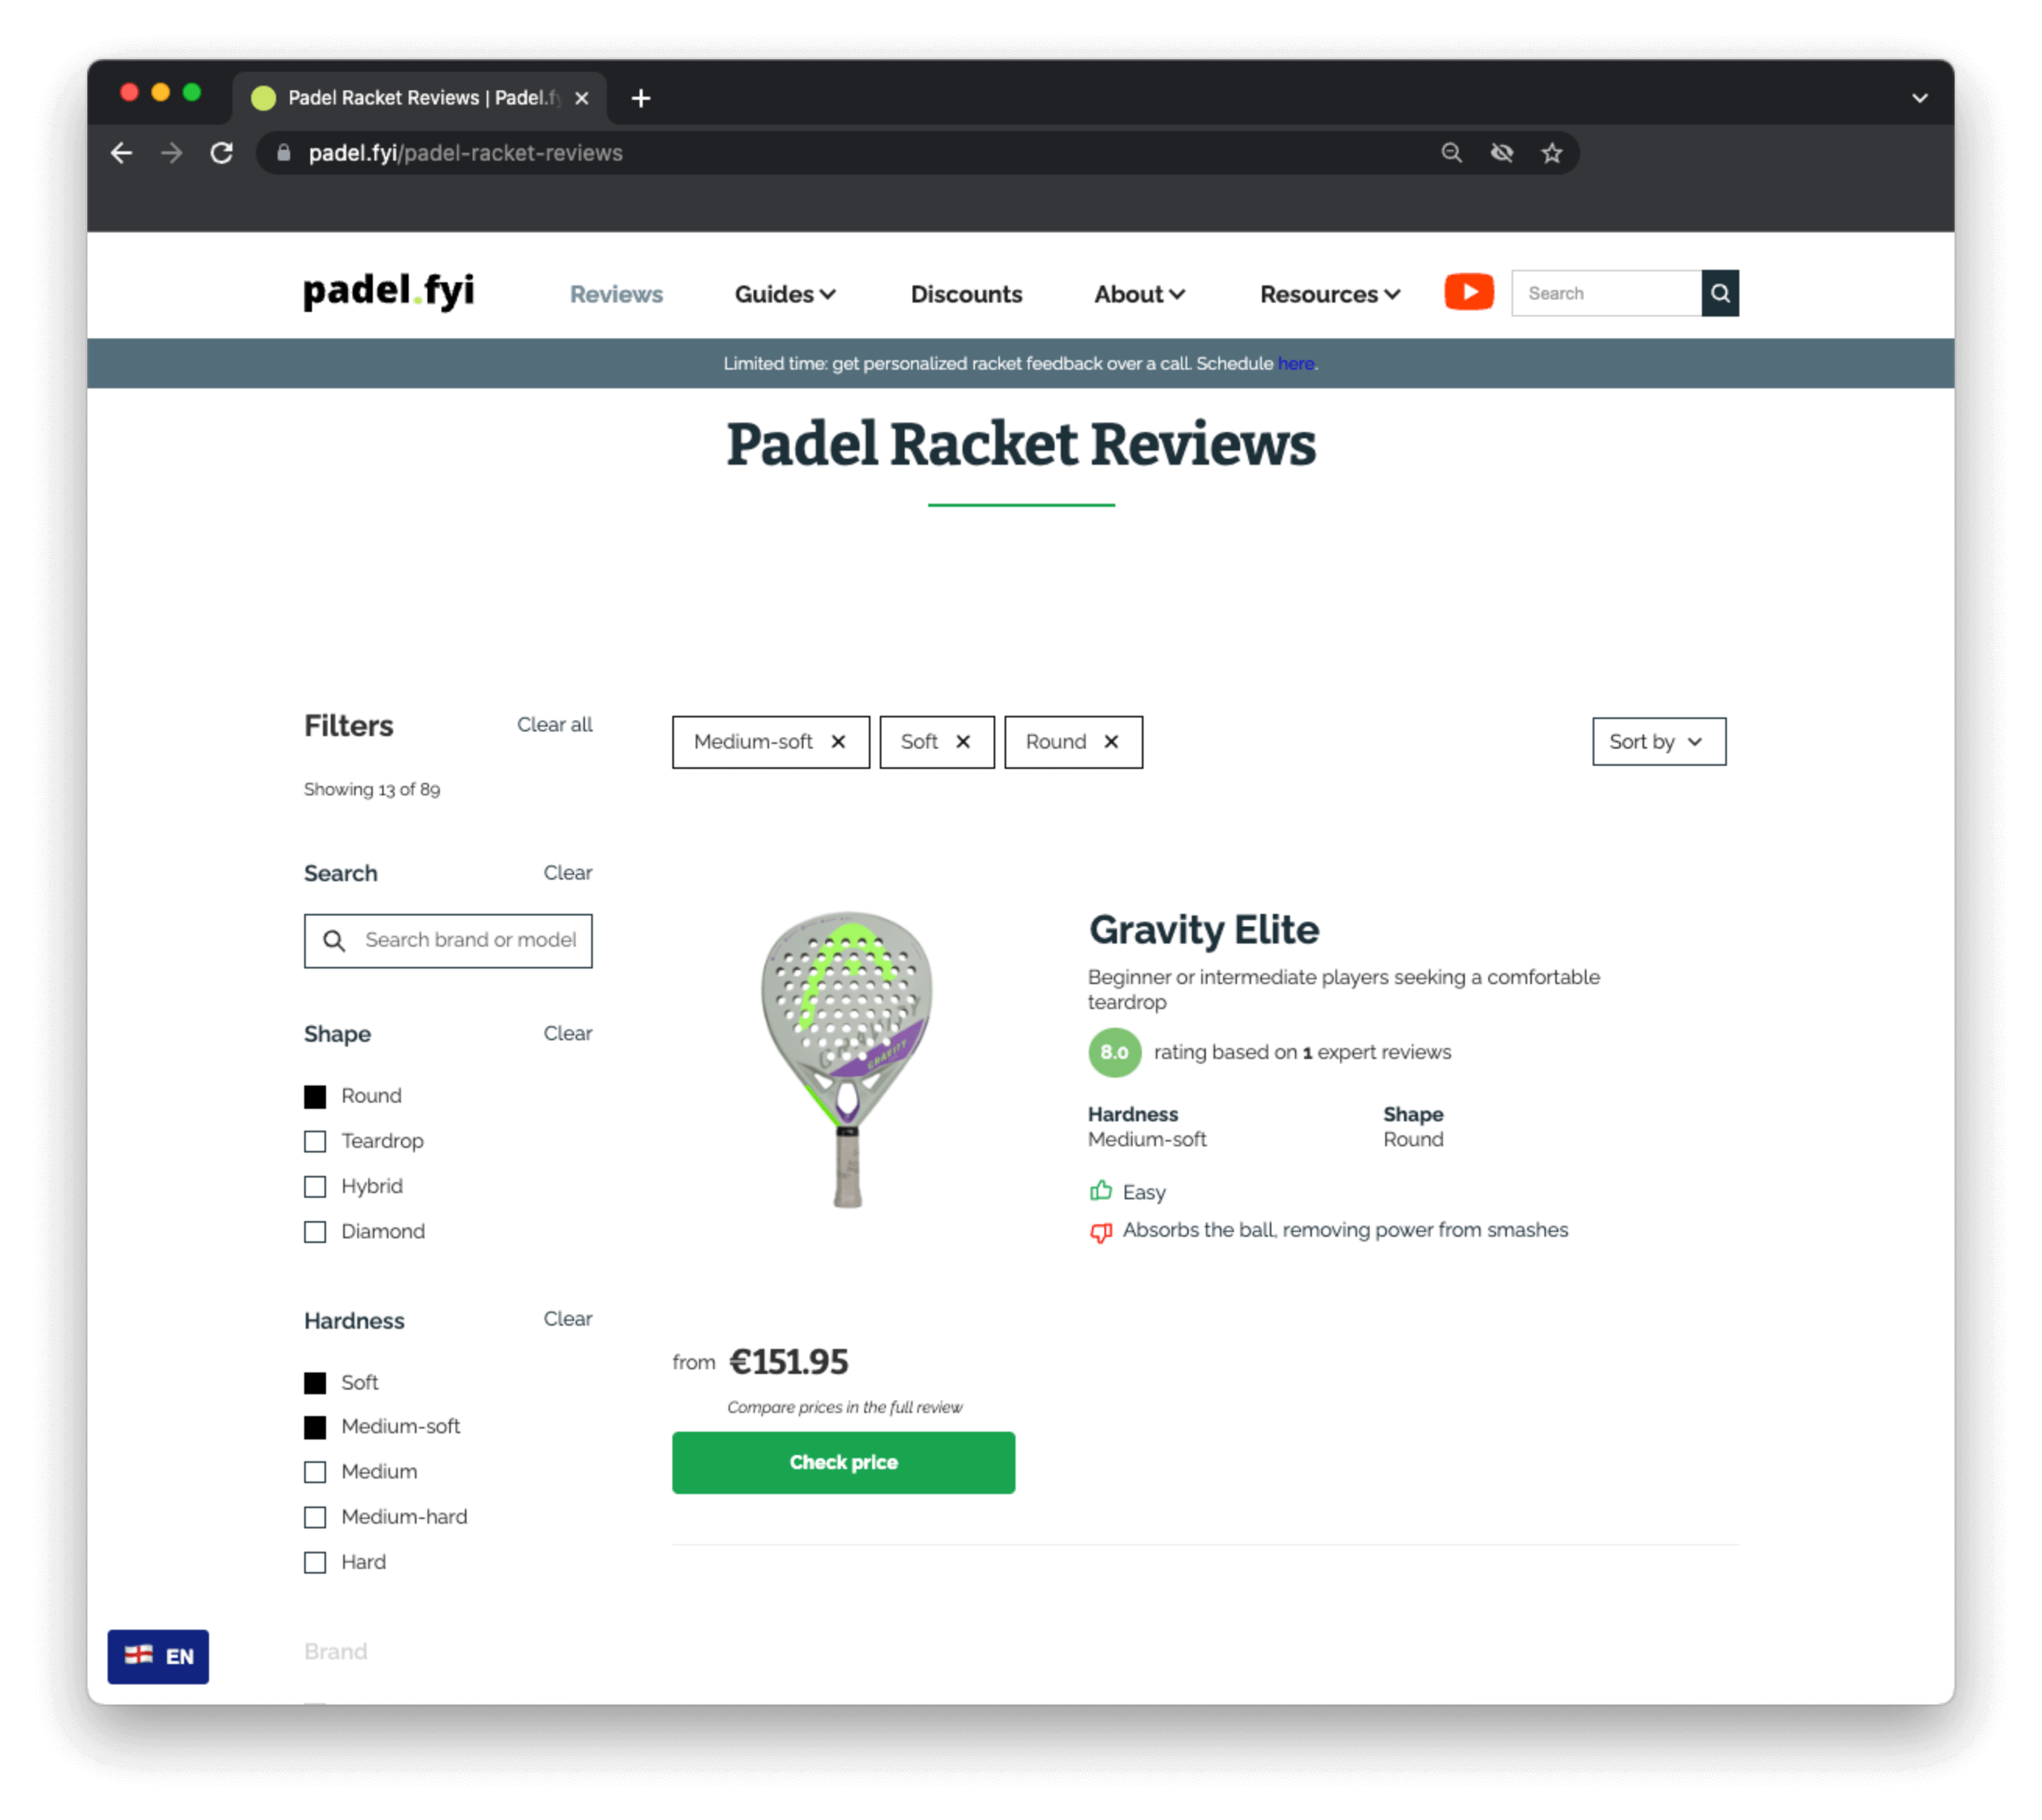Remove the Medium-soft filter chip
This screenshot has height=1820, width=2042.
click(838, 742)
